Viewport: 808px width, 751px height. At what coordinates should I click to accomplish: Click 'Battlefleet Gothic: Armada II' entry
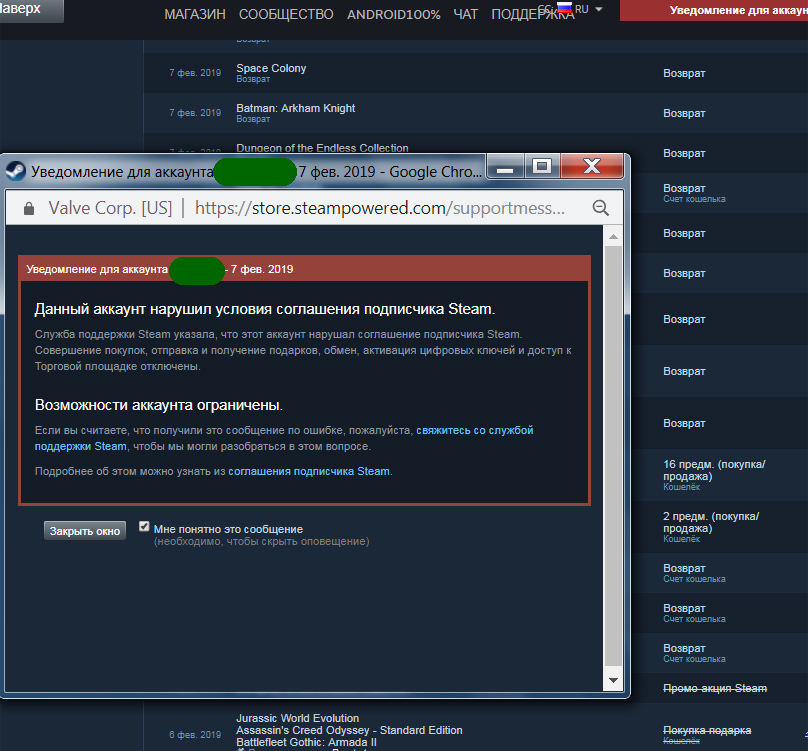[x=306, y=742]
